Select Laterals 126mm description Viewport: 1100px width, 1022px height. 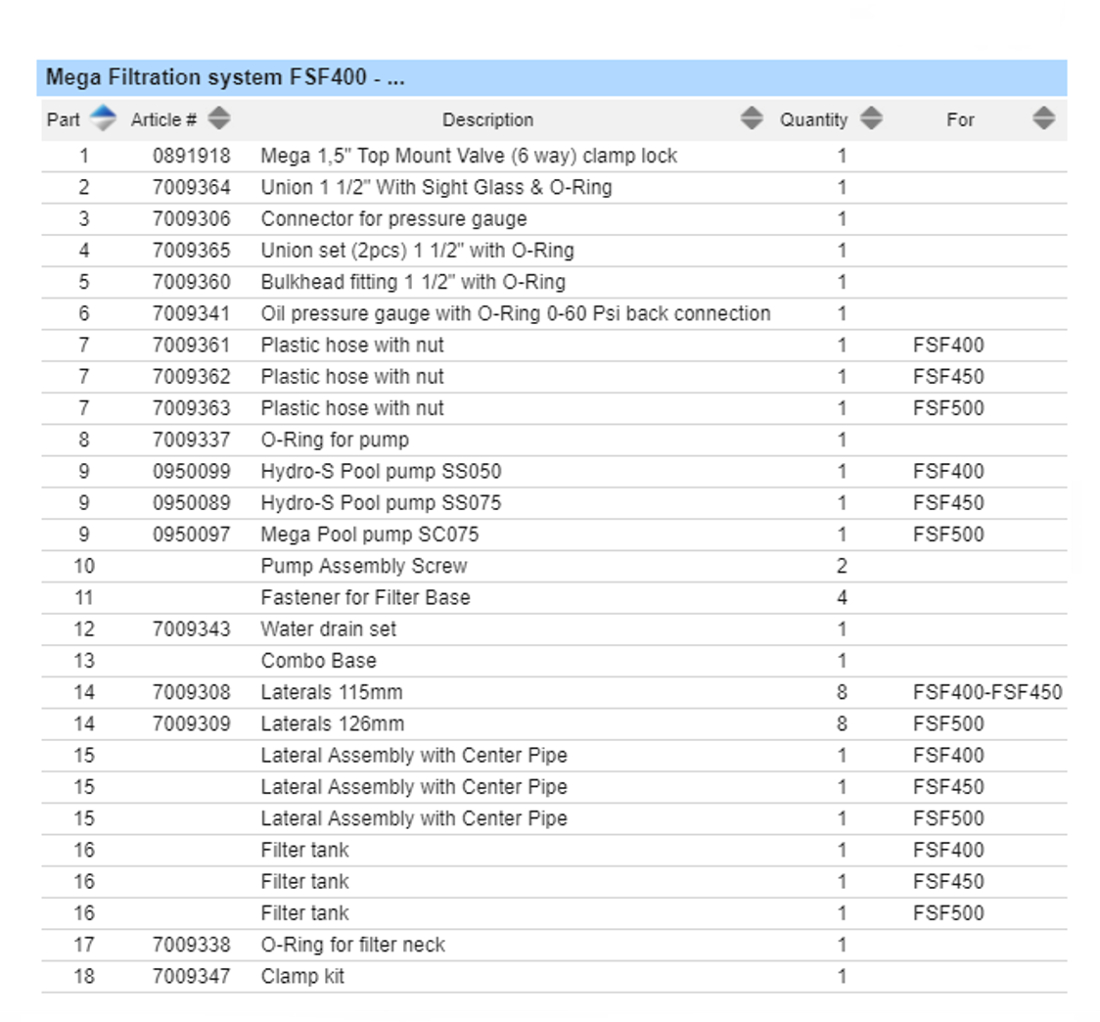tap(333, 724)
